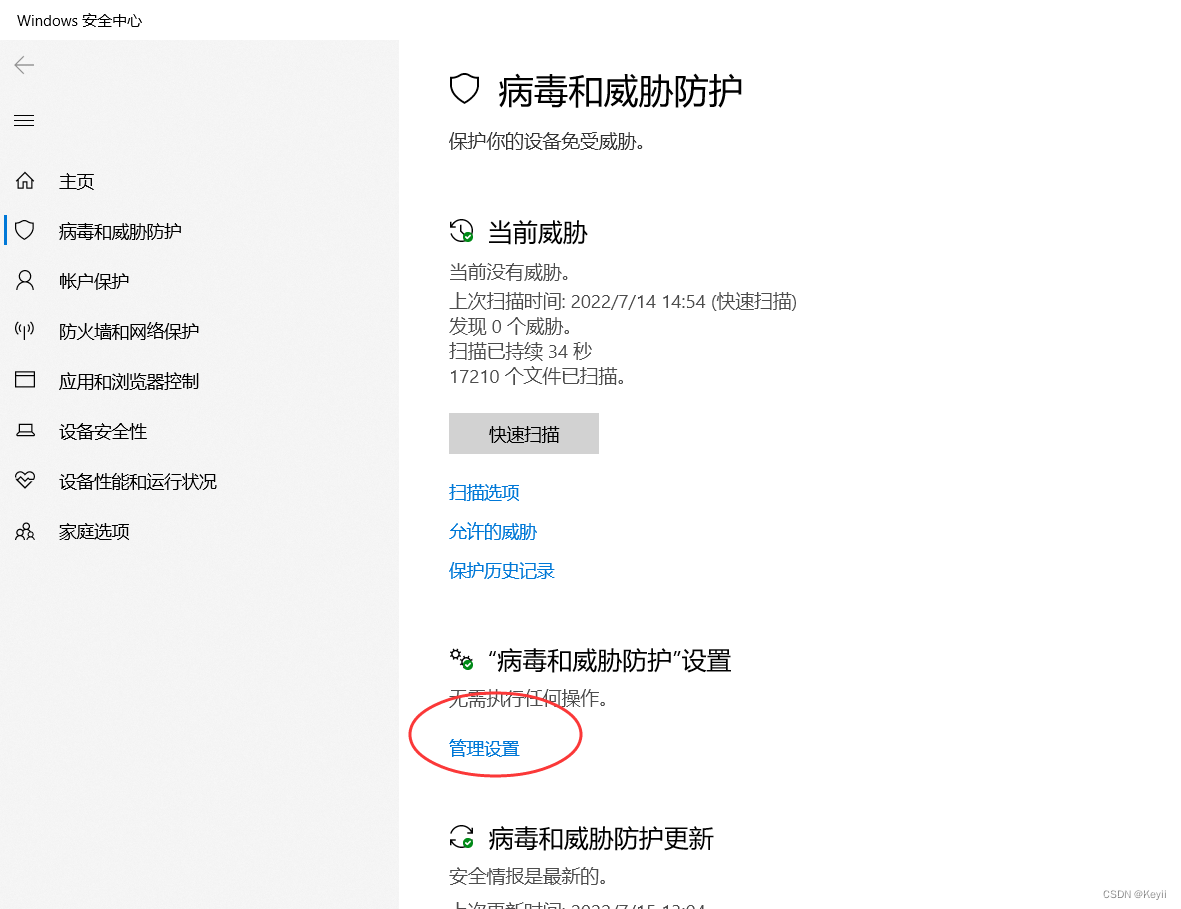The image size is (1181, 909).
Task: Open 帐户保护 section
Action: (x=94, y=281)
